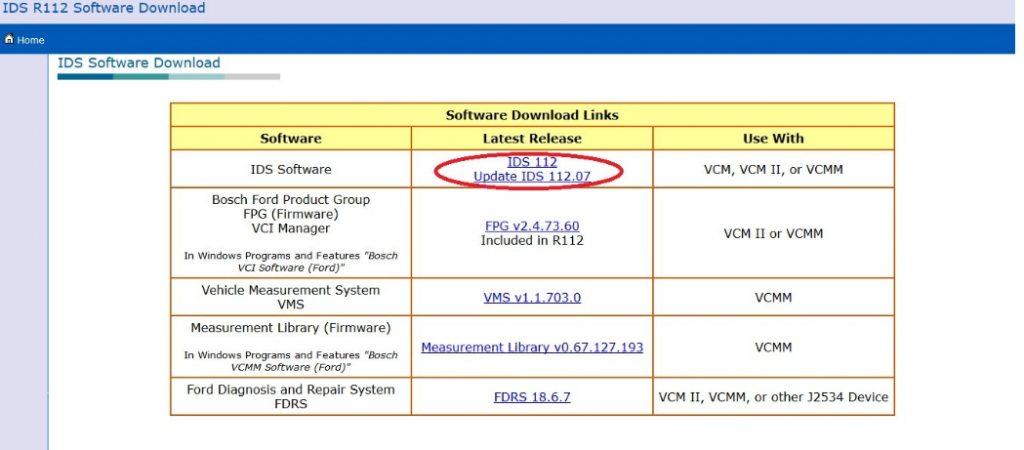The height and width of the screenshot is (450, 1024).
Task: Select 'VCM, VCM II, or VCMM' cell
Action: coord(773,169)
